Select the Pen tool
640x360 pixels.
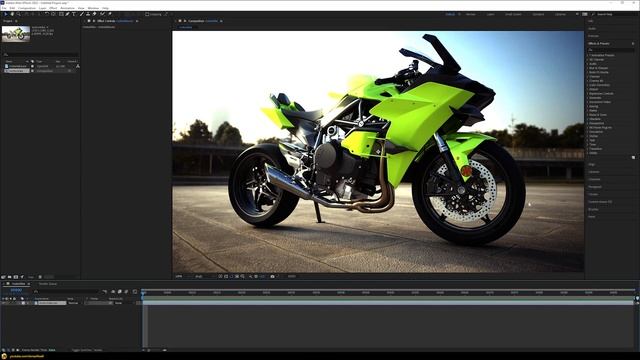click(67, 14)
